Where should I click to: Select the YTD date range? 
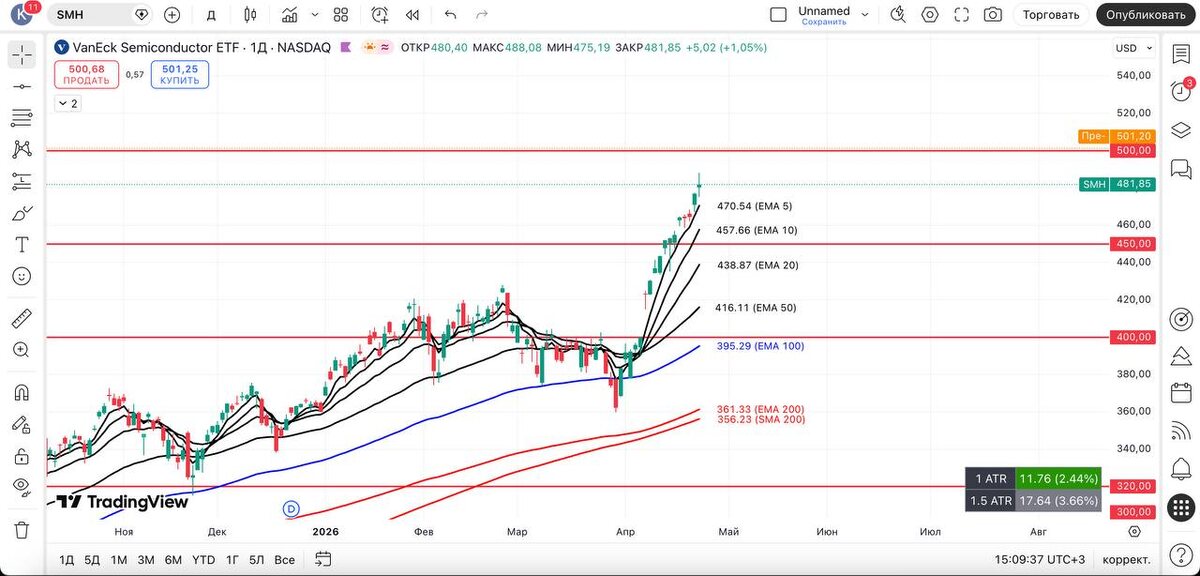203,560
